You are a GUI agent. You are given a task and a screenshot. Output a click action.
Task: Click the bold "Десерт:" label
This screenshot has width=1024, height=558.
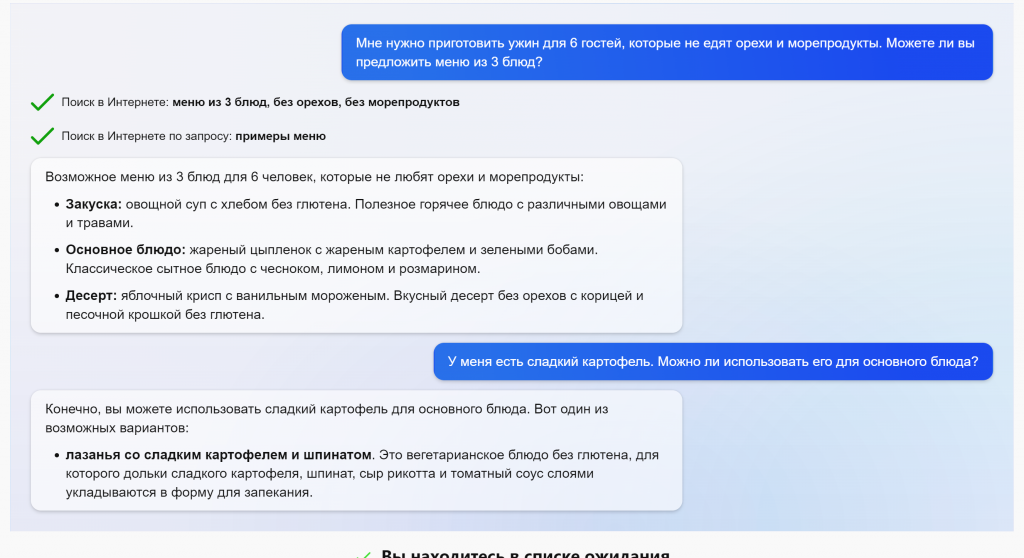[x=91, y=295]
